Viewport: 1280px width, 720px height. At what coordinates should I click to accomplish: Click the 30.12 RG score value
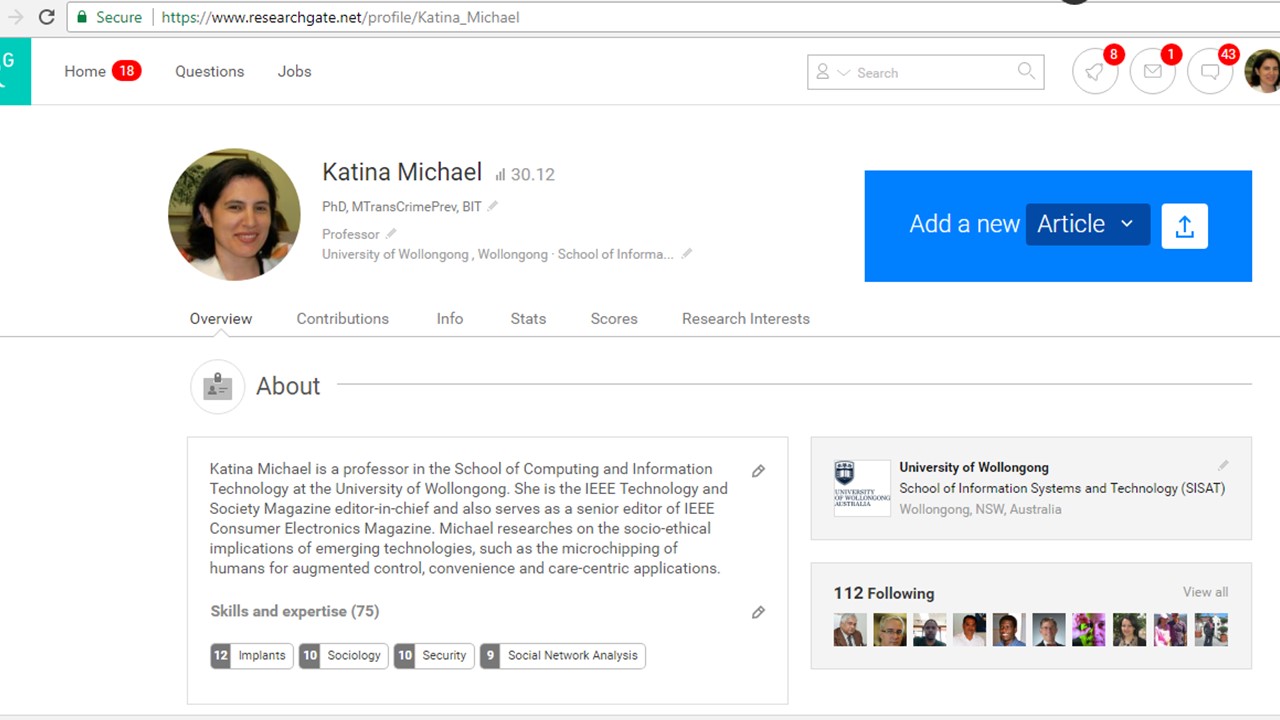[x=532, y=174]
